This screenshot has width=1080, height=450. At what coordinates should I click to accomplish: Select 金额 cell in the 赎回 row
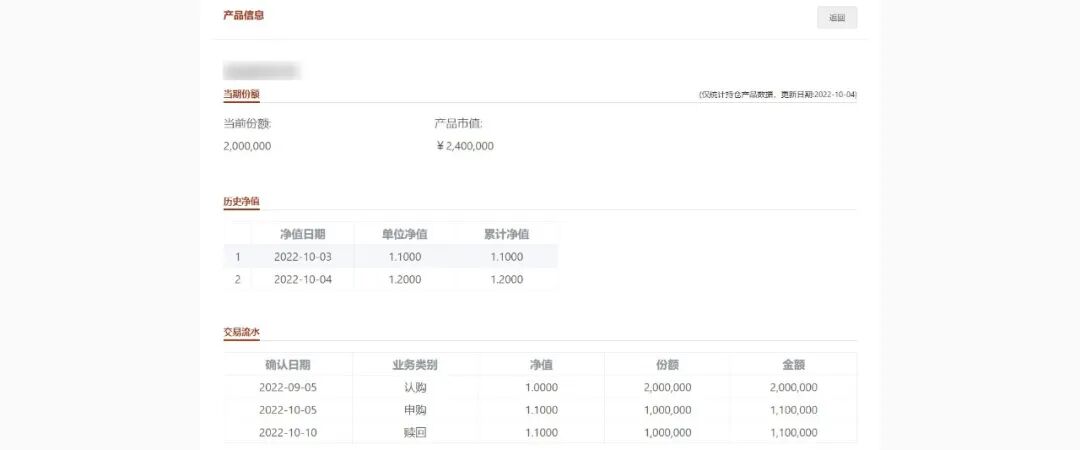click(793, 433)
